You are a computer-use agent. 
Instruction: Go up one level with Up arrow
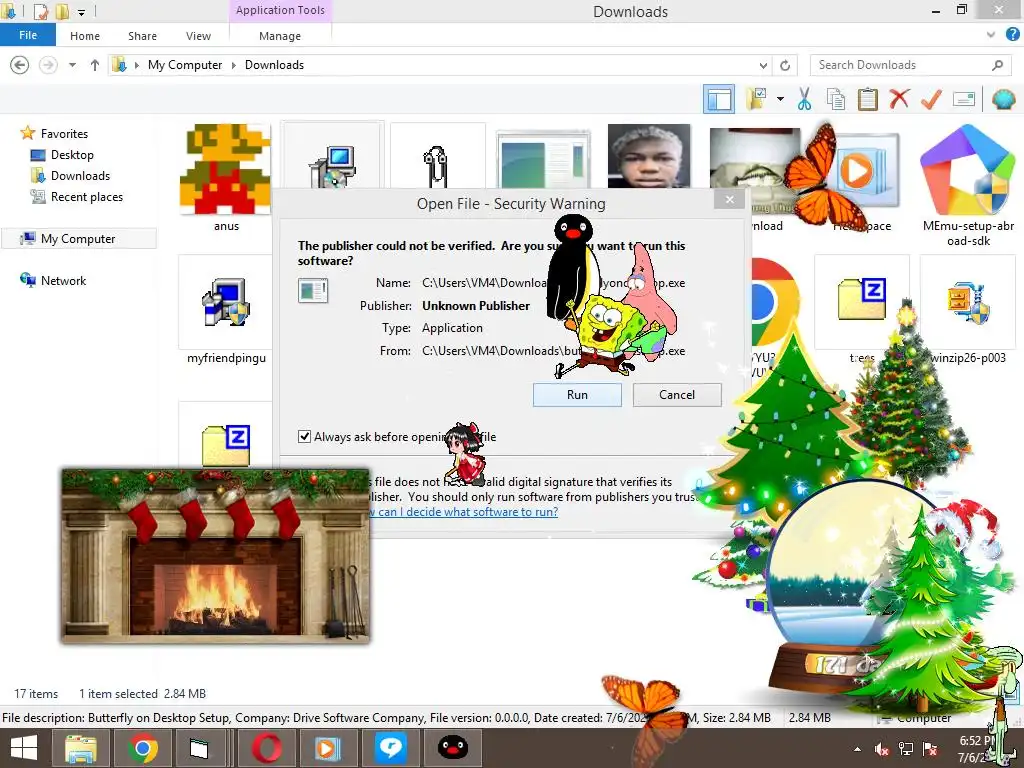(95, 65)
